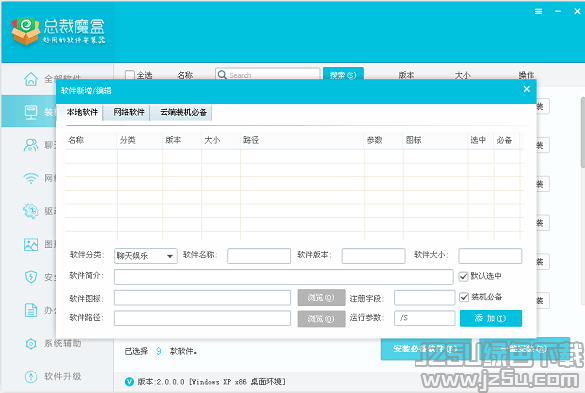Toggle the 装机必备 checkbox
Image resolution: width=585 pixels, height=393 pixels.
[464, 297]
